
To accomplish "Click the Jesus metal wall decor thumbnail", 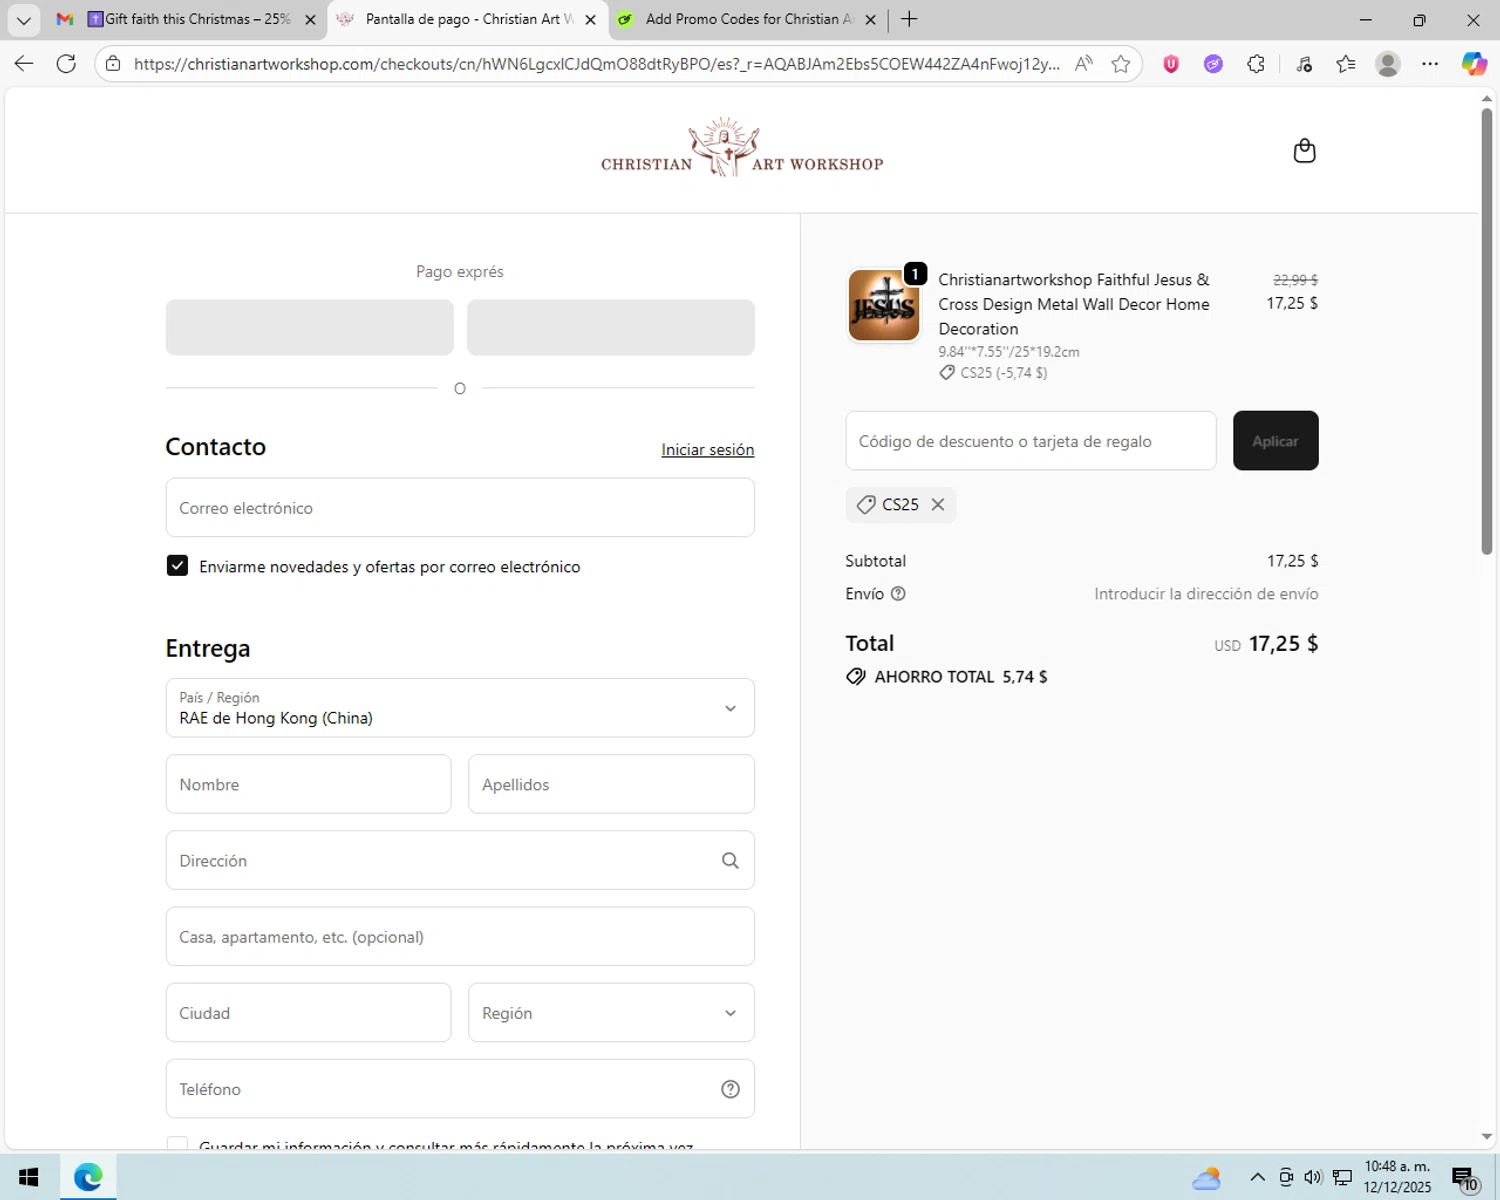I will click(884, 306).
